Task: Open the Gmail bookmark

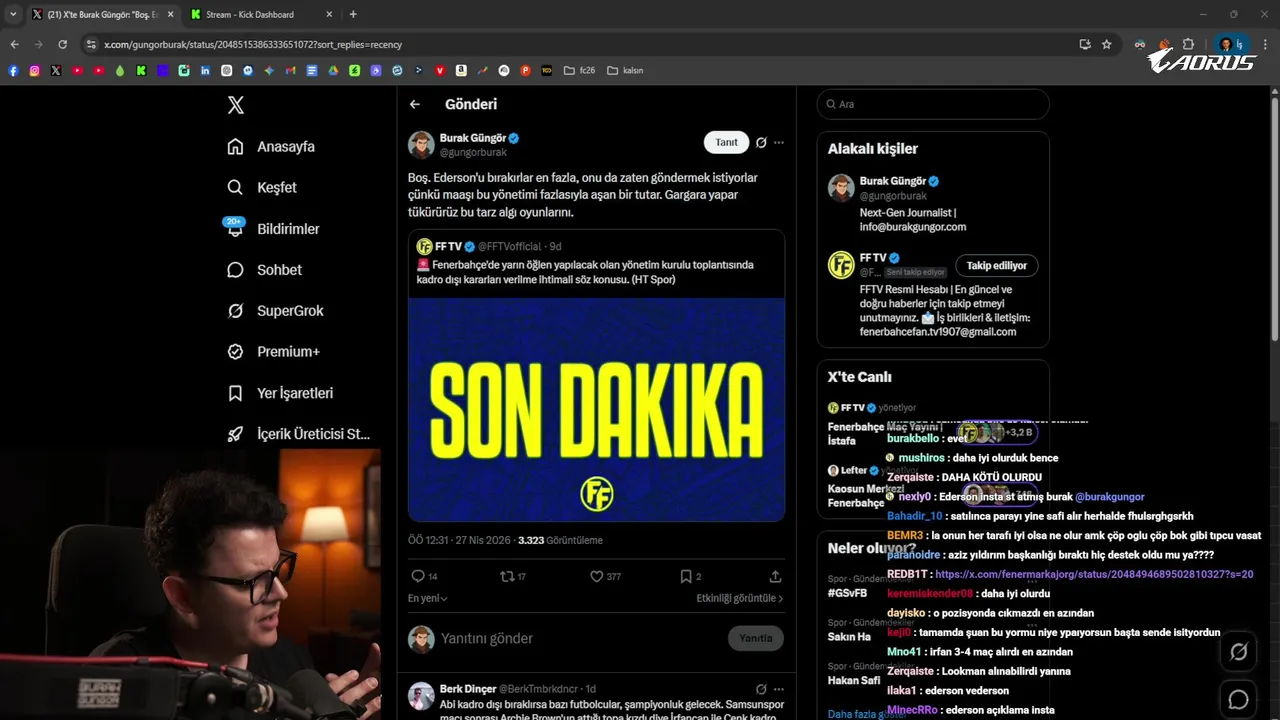Action: tap(290, 70)
